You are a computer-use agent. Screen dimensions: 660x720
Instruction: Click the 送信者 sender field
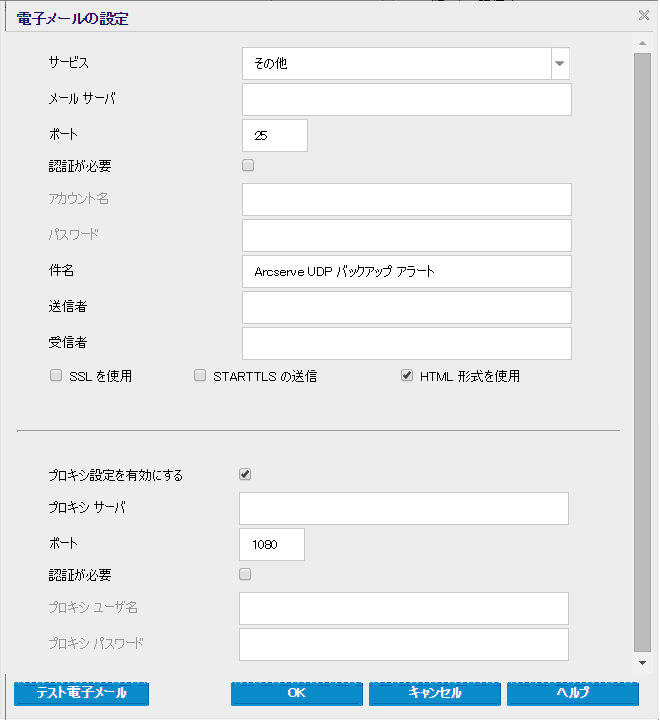pyautogui.click(x=406, y=307)
